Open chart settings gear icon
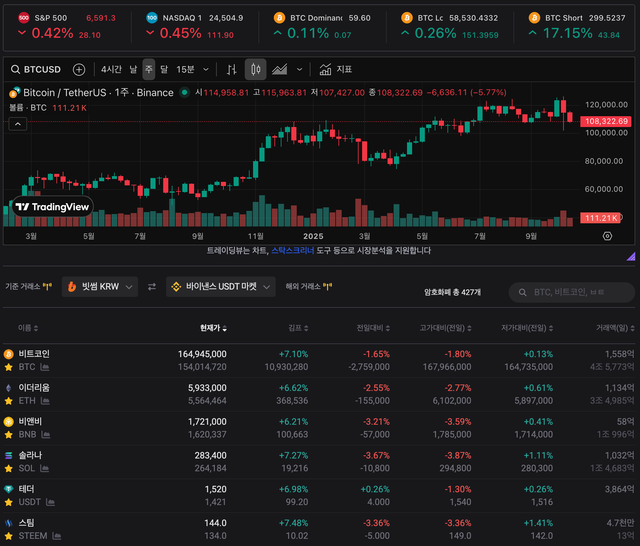Image resolution: width=640 pixels, height=546 pixels. 607,236
